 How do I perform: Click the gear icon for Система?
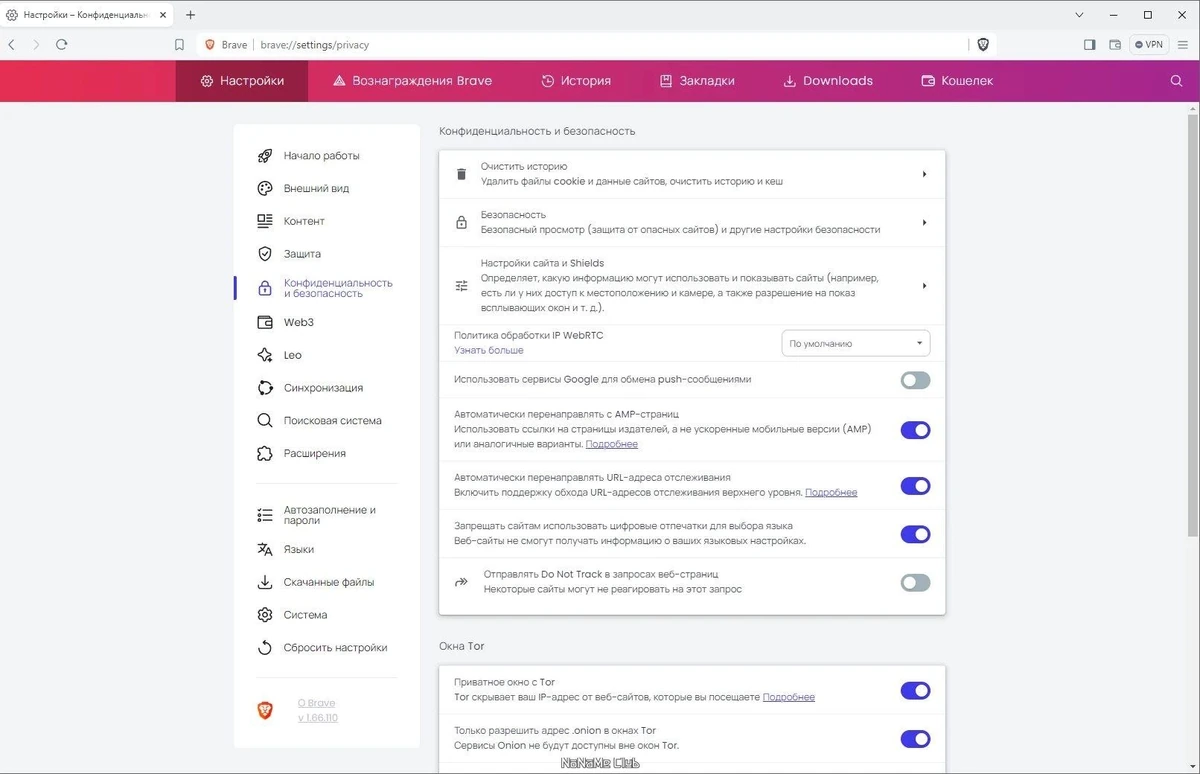tap(265, 615)
